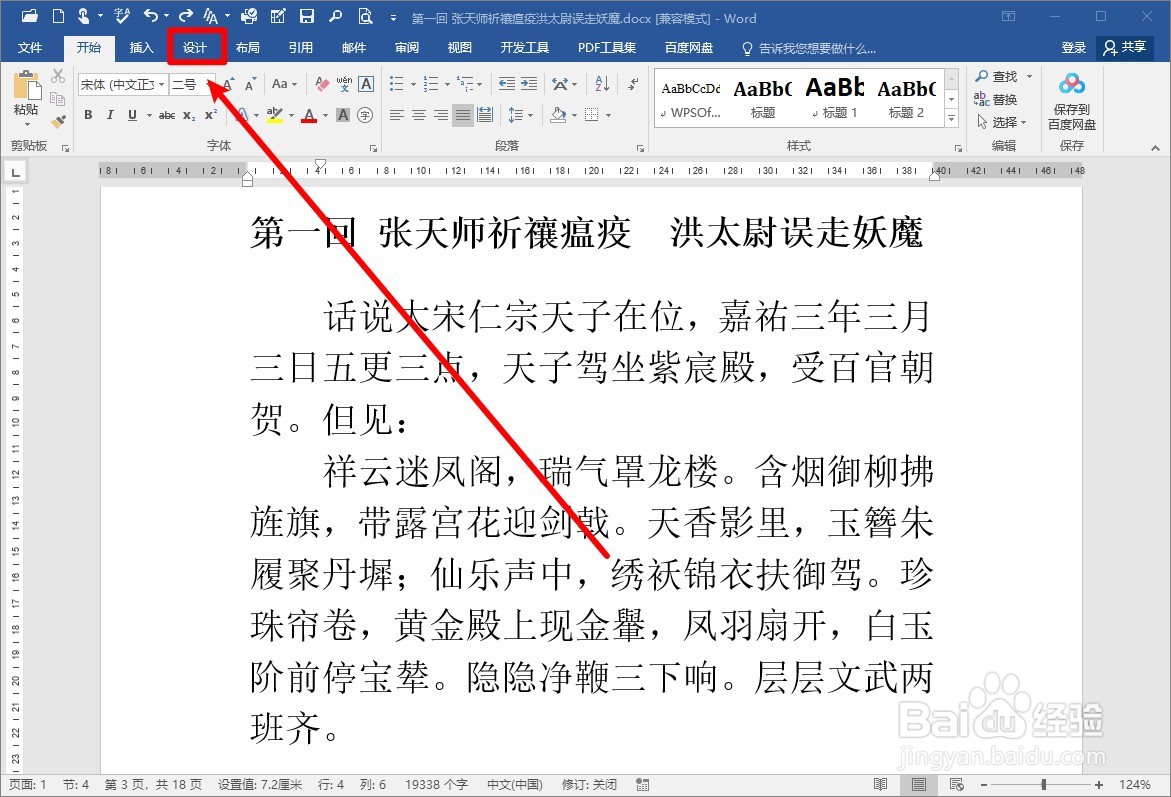Expand paste options arrow under 粘贴
1171x797 pixels.
coord(26,125)
